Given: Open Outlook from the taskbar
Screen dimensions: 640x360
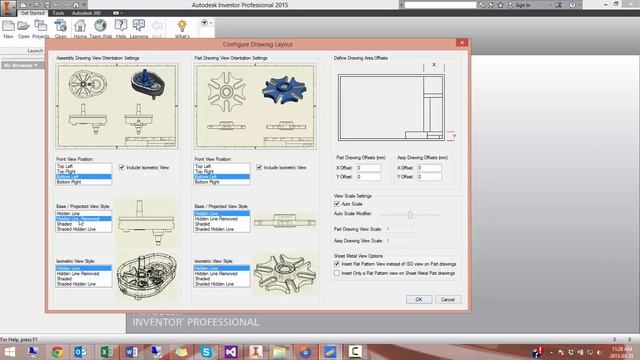Looking at the screenshot, I should pos(80,352).
